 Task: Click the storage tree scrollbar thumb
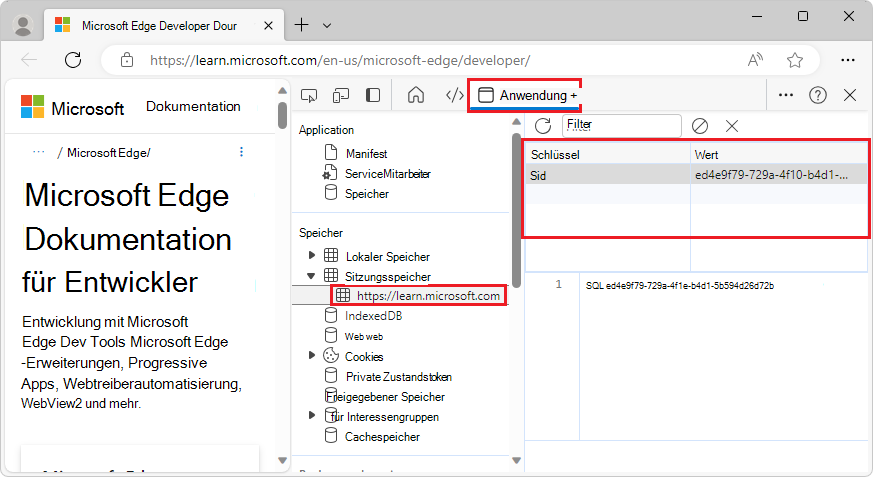pos(516,210)
